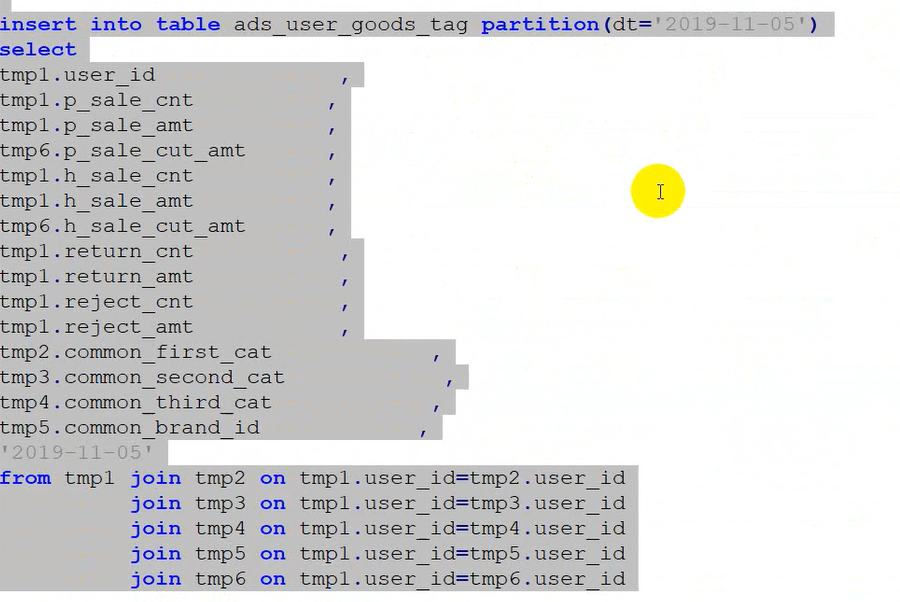Click the 'select' keyword

pyautogui.click(x=38, y=50)
